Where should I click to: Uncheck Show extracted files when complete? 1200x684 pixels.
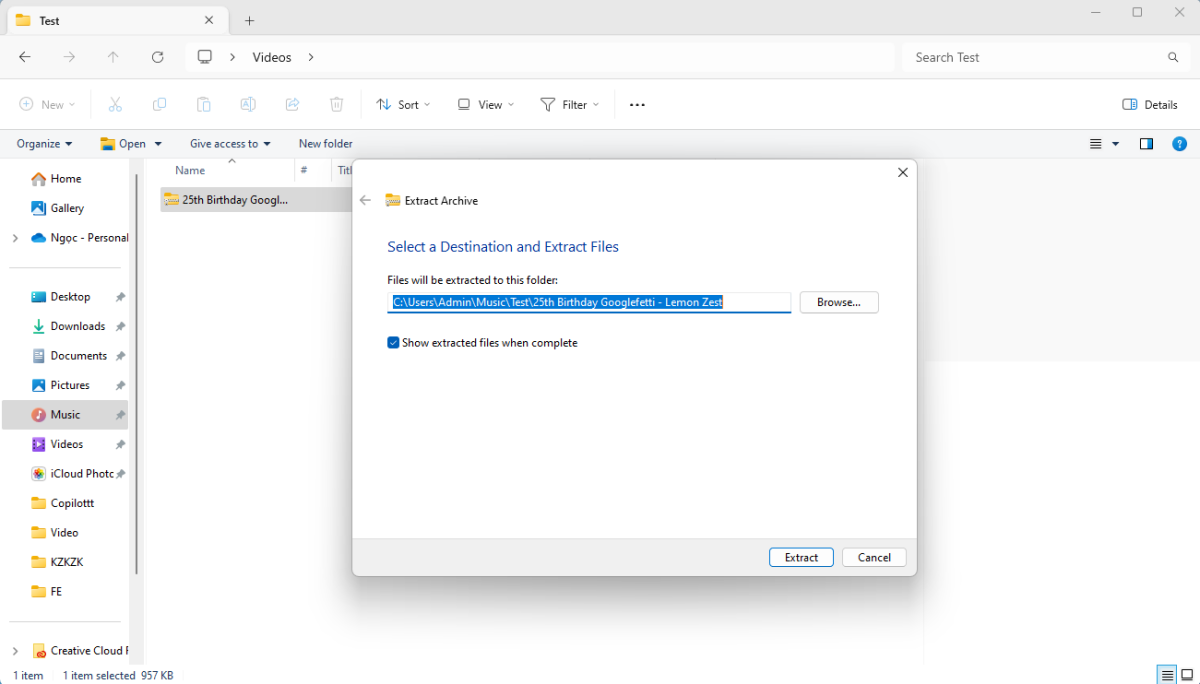tap(393, 343)
